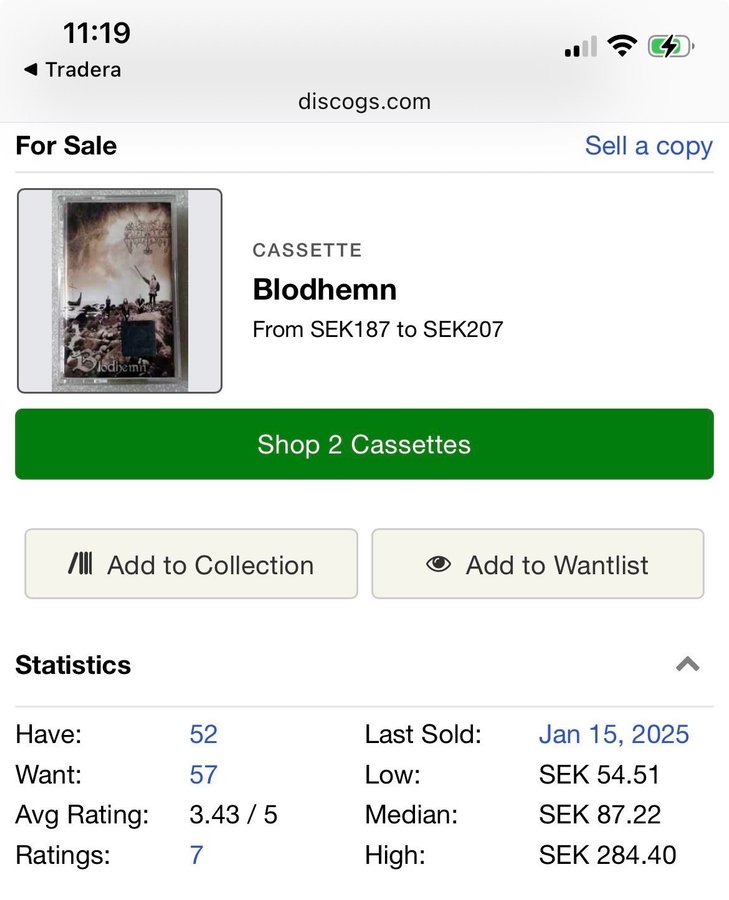Tap the For Sale heading
This screenshot has width=729, height=900.
pyautogui.click(x=66, y=146)
